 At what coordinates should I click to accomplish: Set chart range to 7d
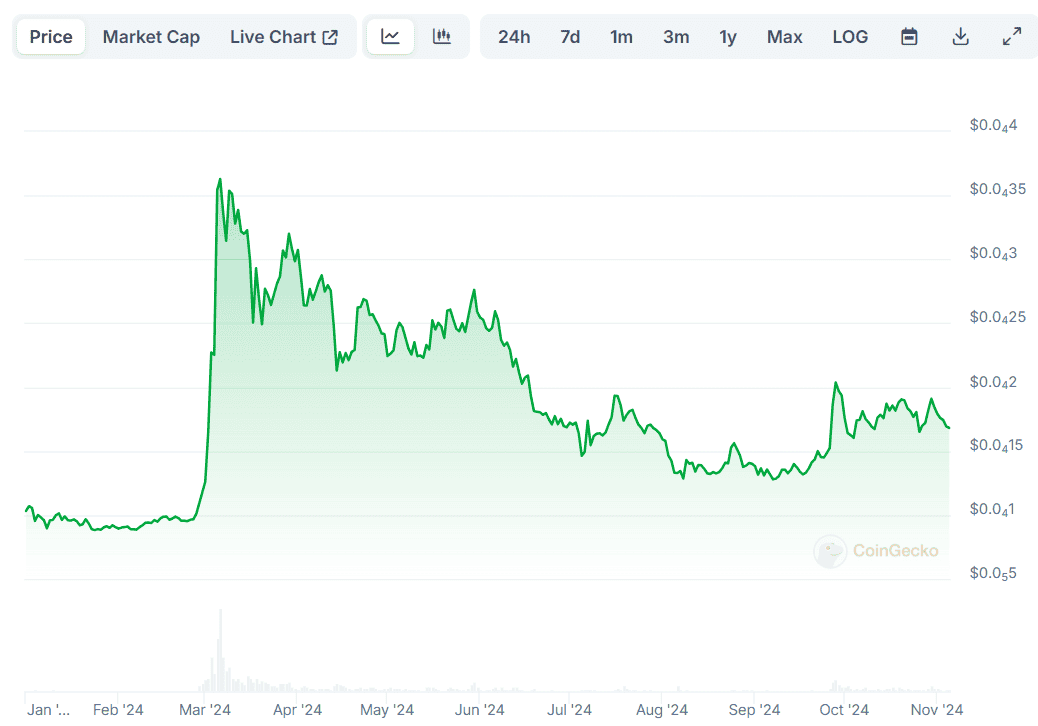[x=570, y=36]
